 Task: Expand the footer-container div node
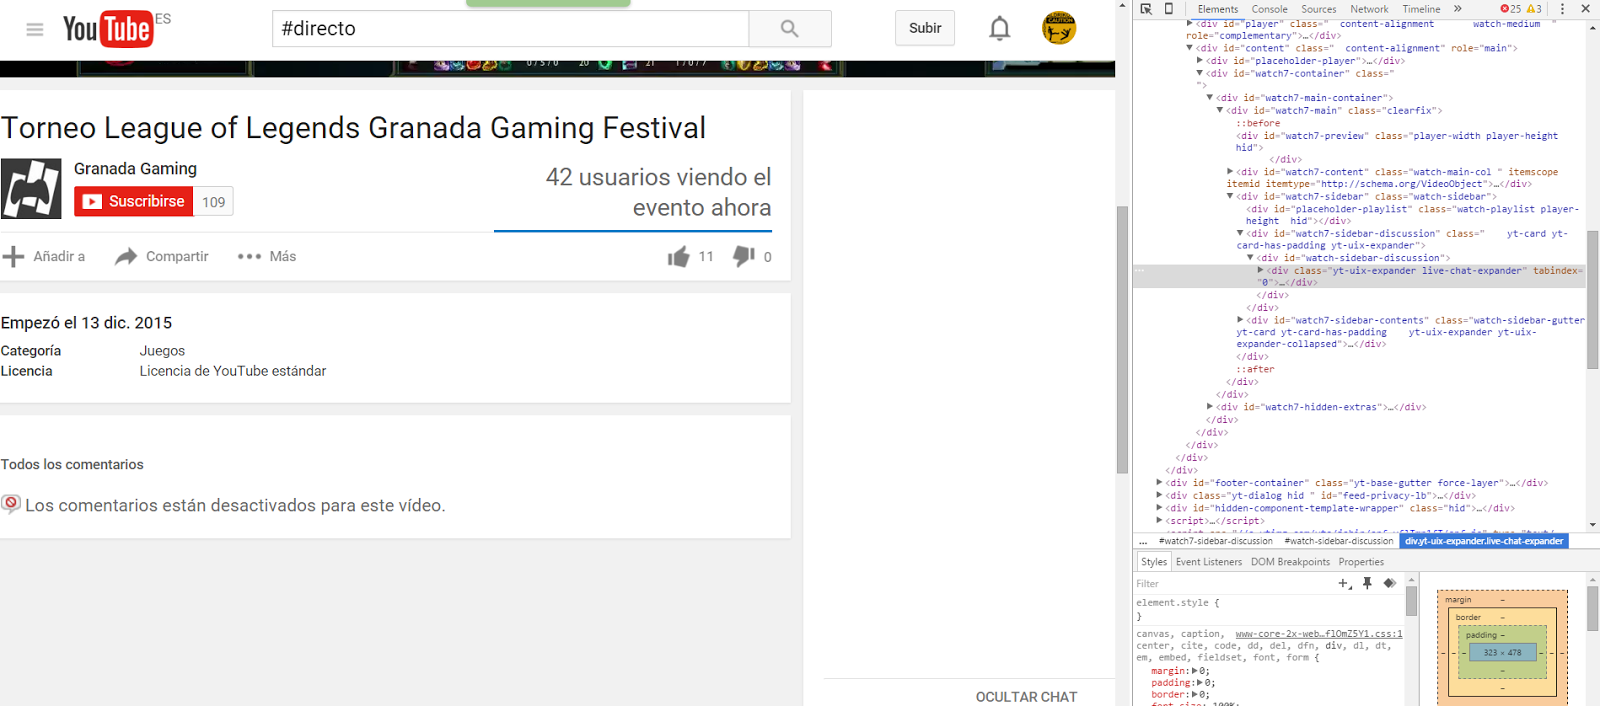[x=1159, y=483]
